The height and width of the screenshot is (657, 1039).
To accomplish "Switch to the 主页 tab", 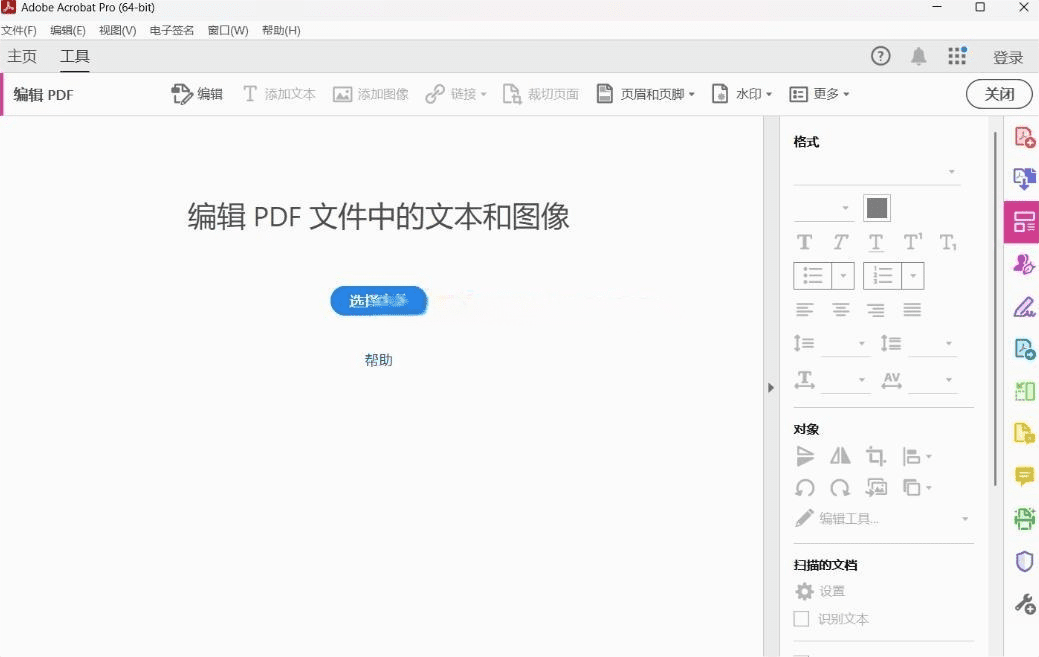I will point(22,56).
